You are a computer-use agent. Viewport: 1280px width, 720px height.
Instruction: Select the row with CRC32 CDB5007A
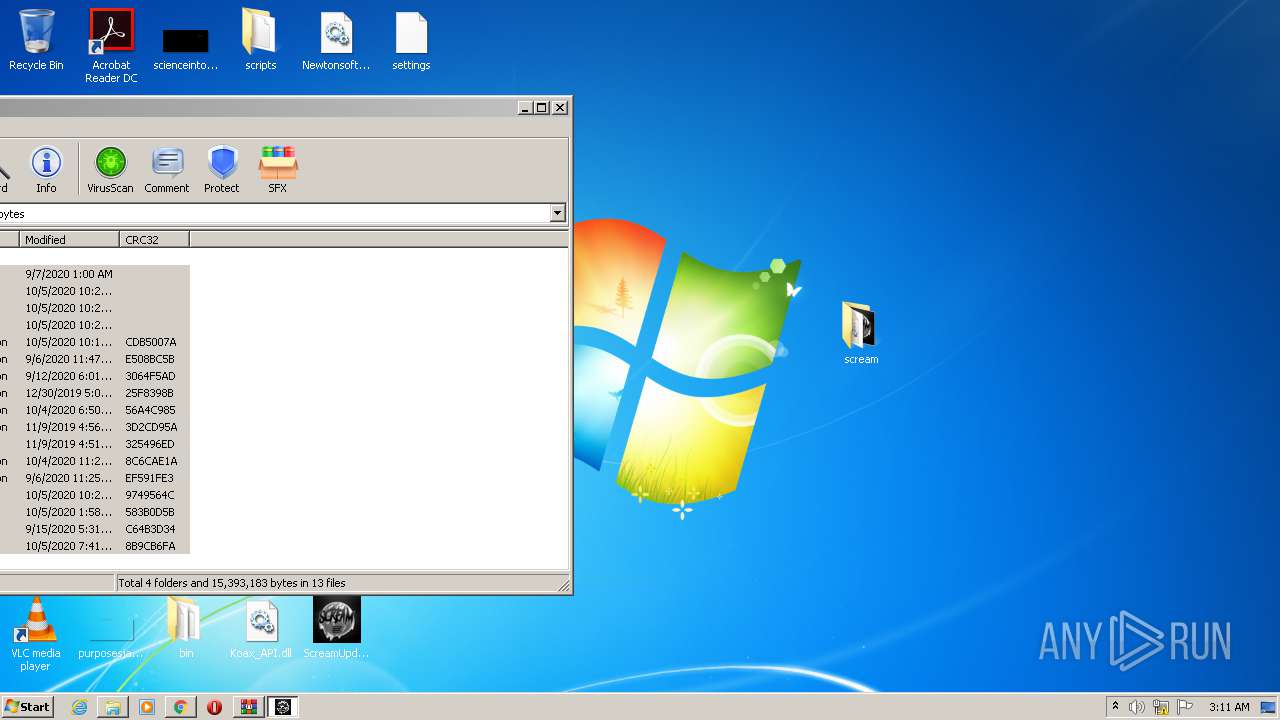(95, 342)
